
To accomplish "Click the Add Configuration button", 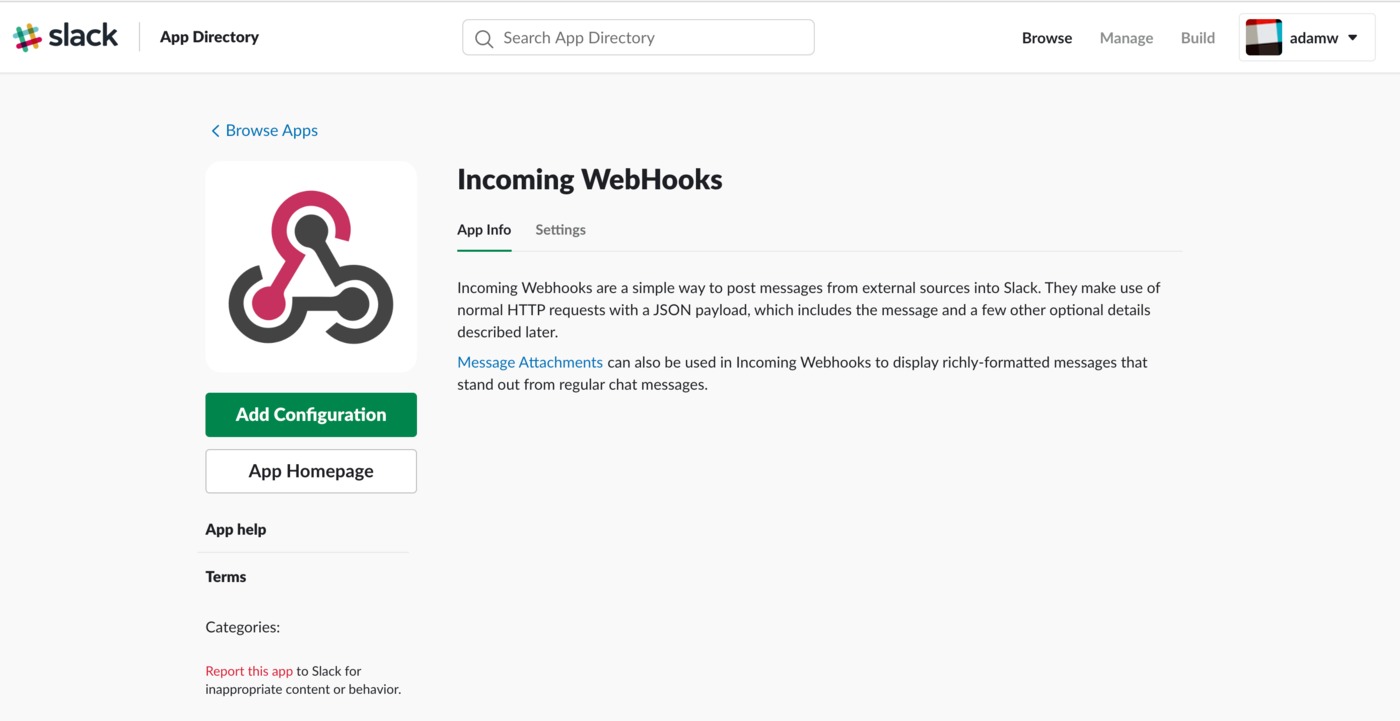I will (x=311, y=415).
